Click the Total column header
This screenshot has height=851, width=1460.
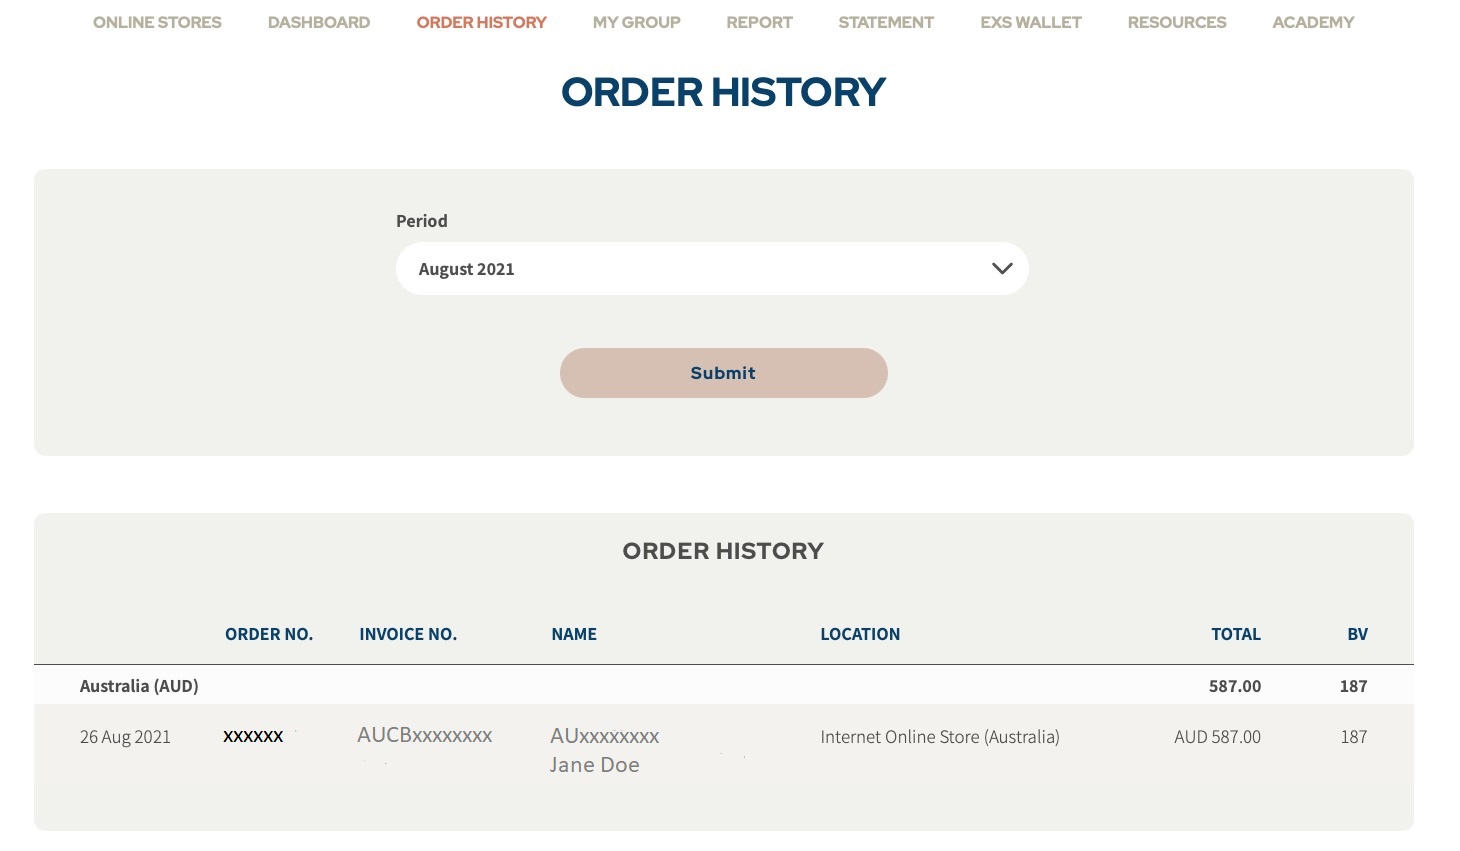coord(1236,634)
